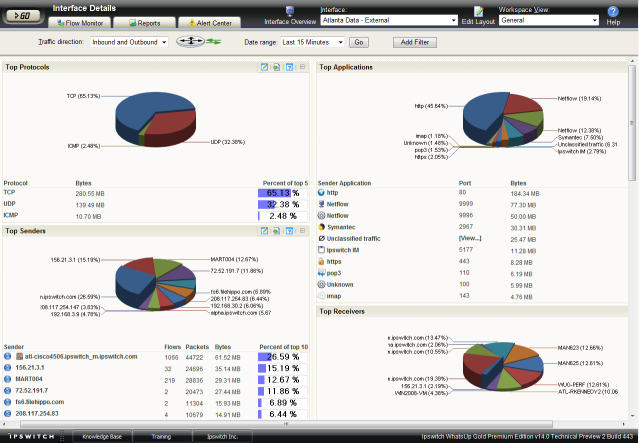Open Help
This screenshot has height=443, width=639.
coord(613,16)
